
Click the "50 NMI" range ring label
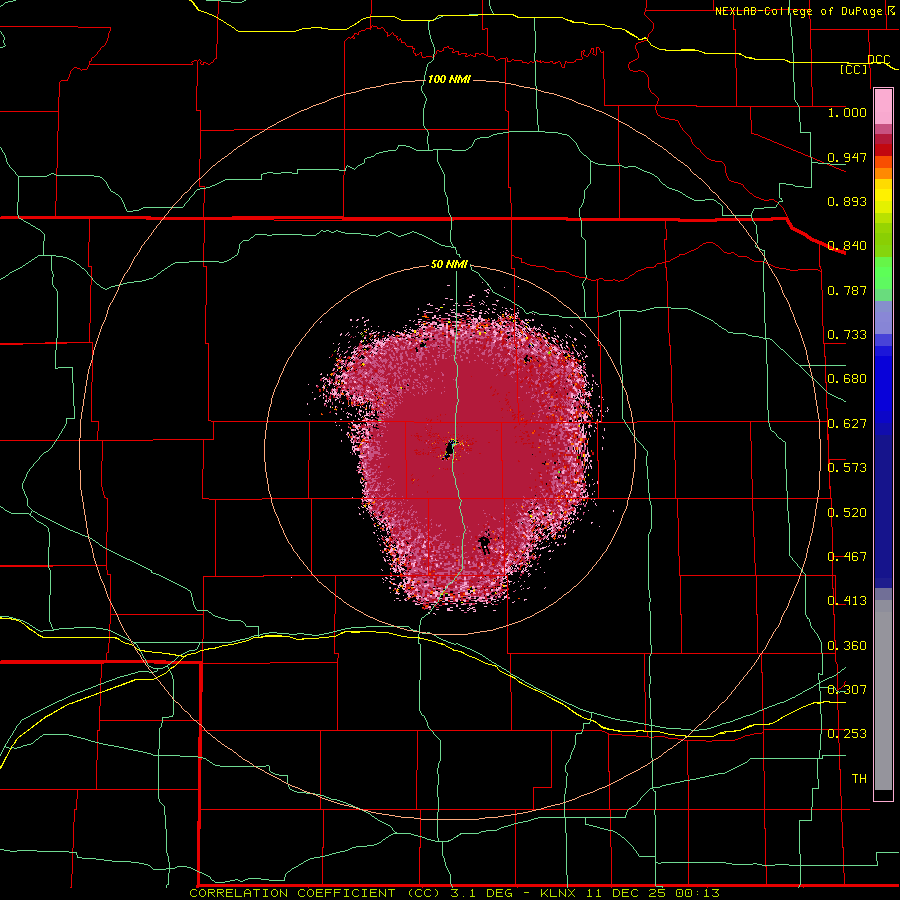(449, 264)
